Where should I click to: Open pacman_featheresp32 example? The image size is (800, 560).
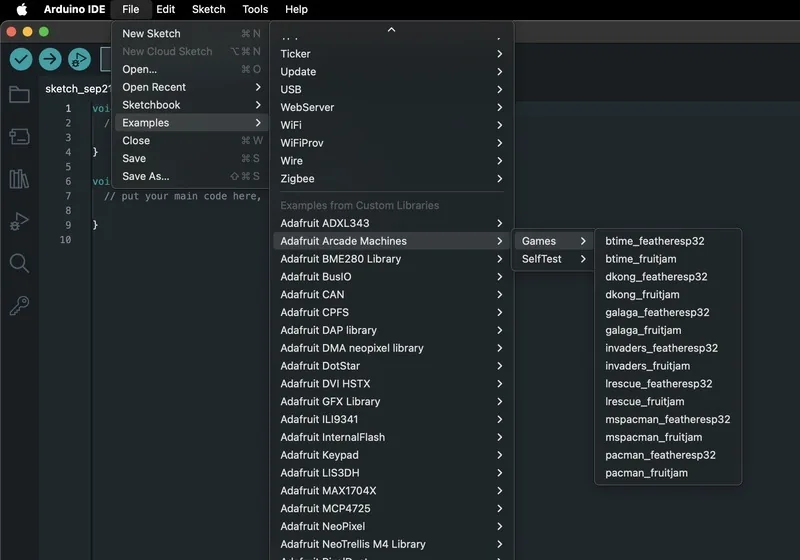click(668, 455)
